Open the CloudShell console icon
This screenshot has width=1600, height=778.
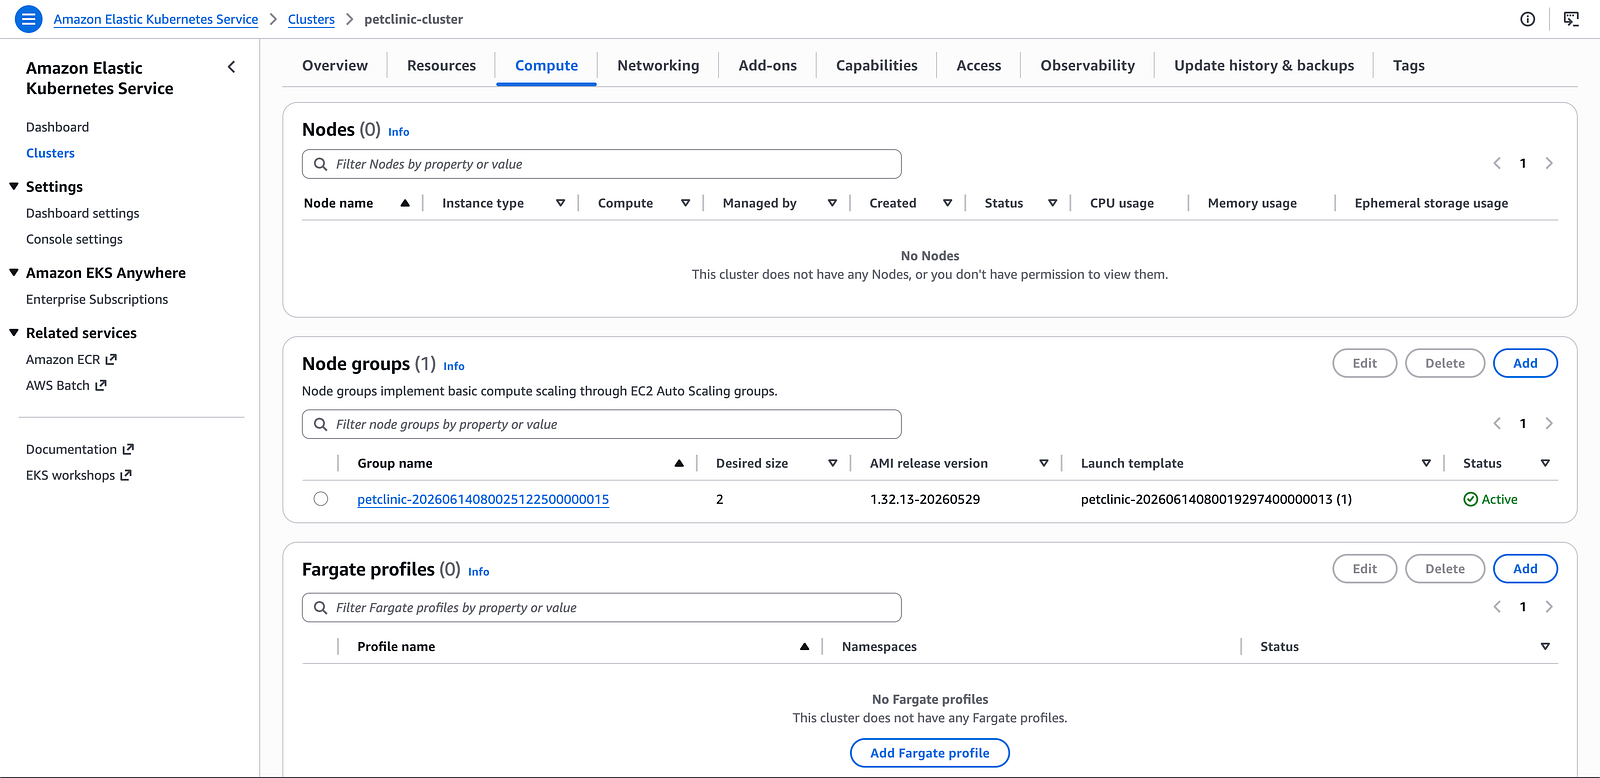tap(1572, 19)
